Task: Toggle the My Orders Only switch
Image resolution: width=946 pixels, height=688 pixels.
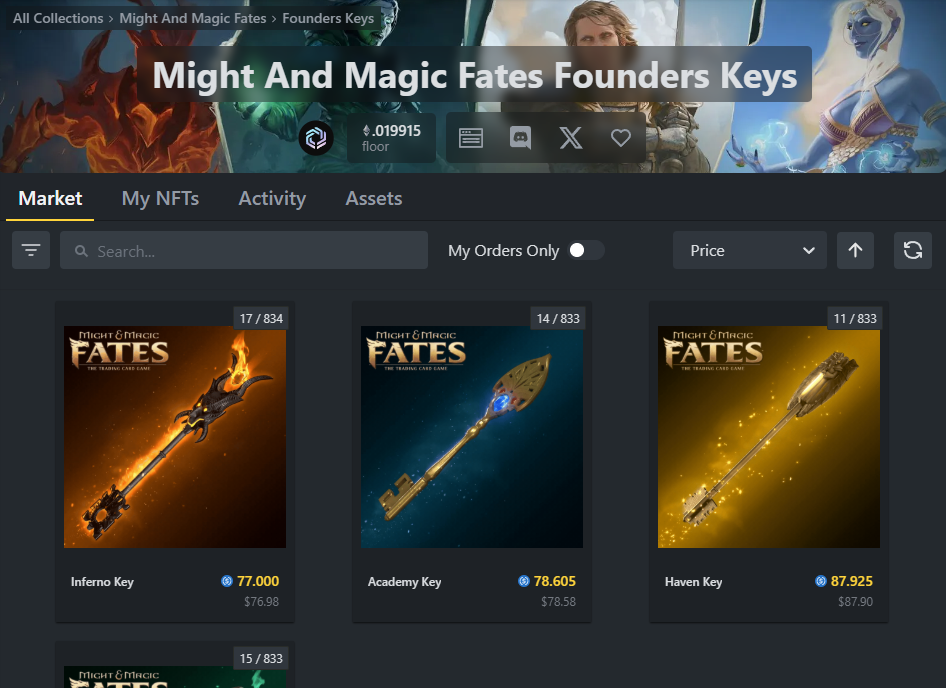Action: pos(586,250)
